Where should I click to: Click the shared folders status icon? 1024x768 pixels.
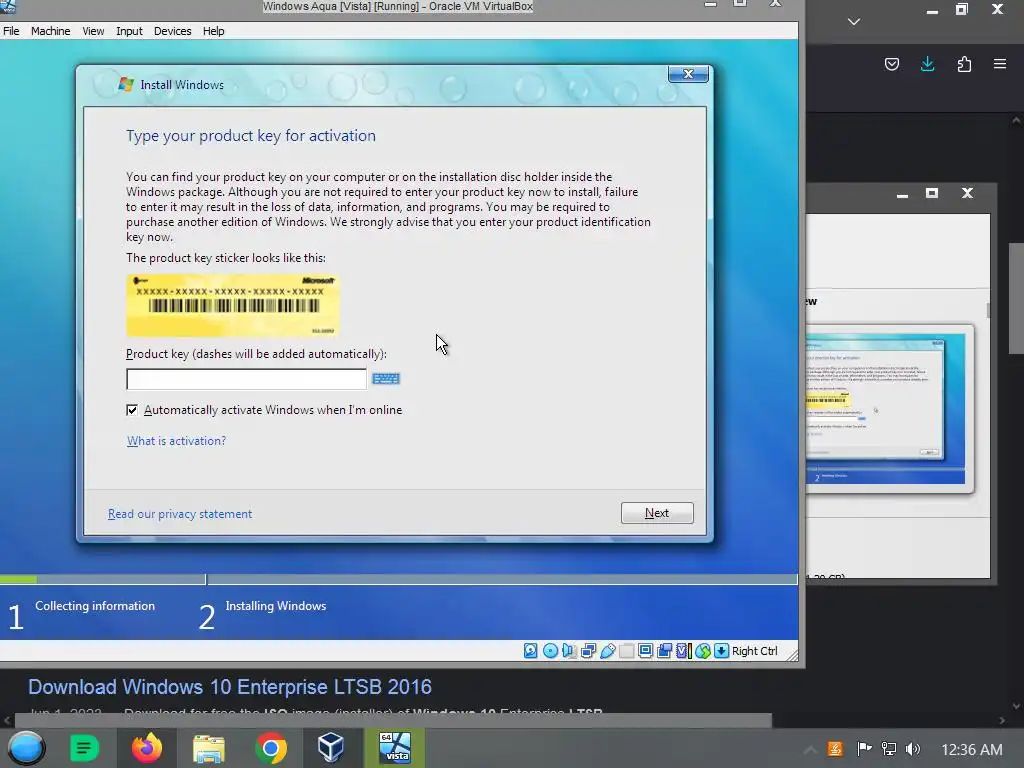[626, 650]
